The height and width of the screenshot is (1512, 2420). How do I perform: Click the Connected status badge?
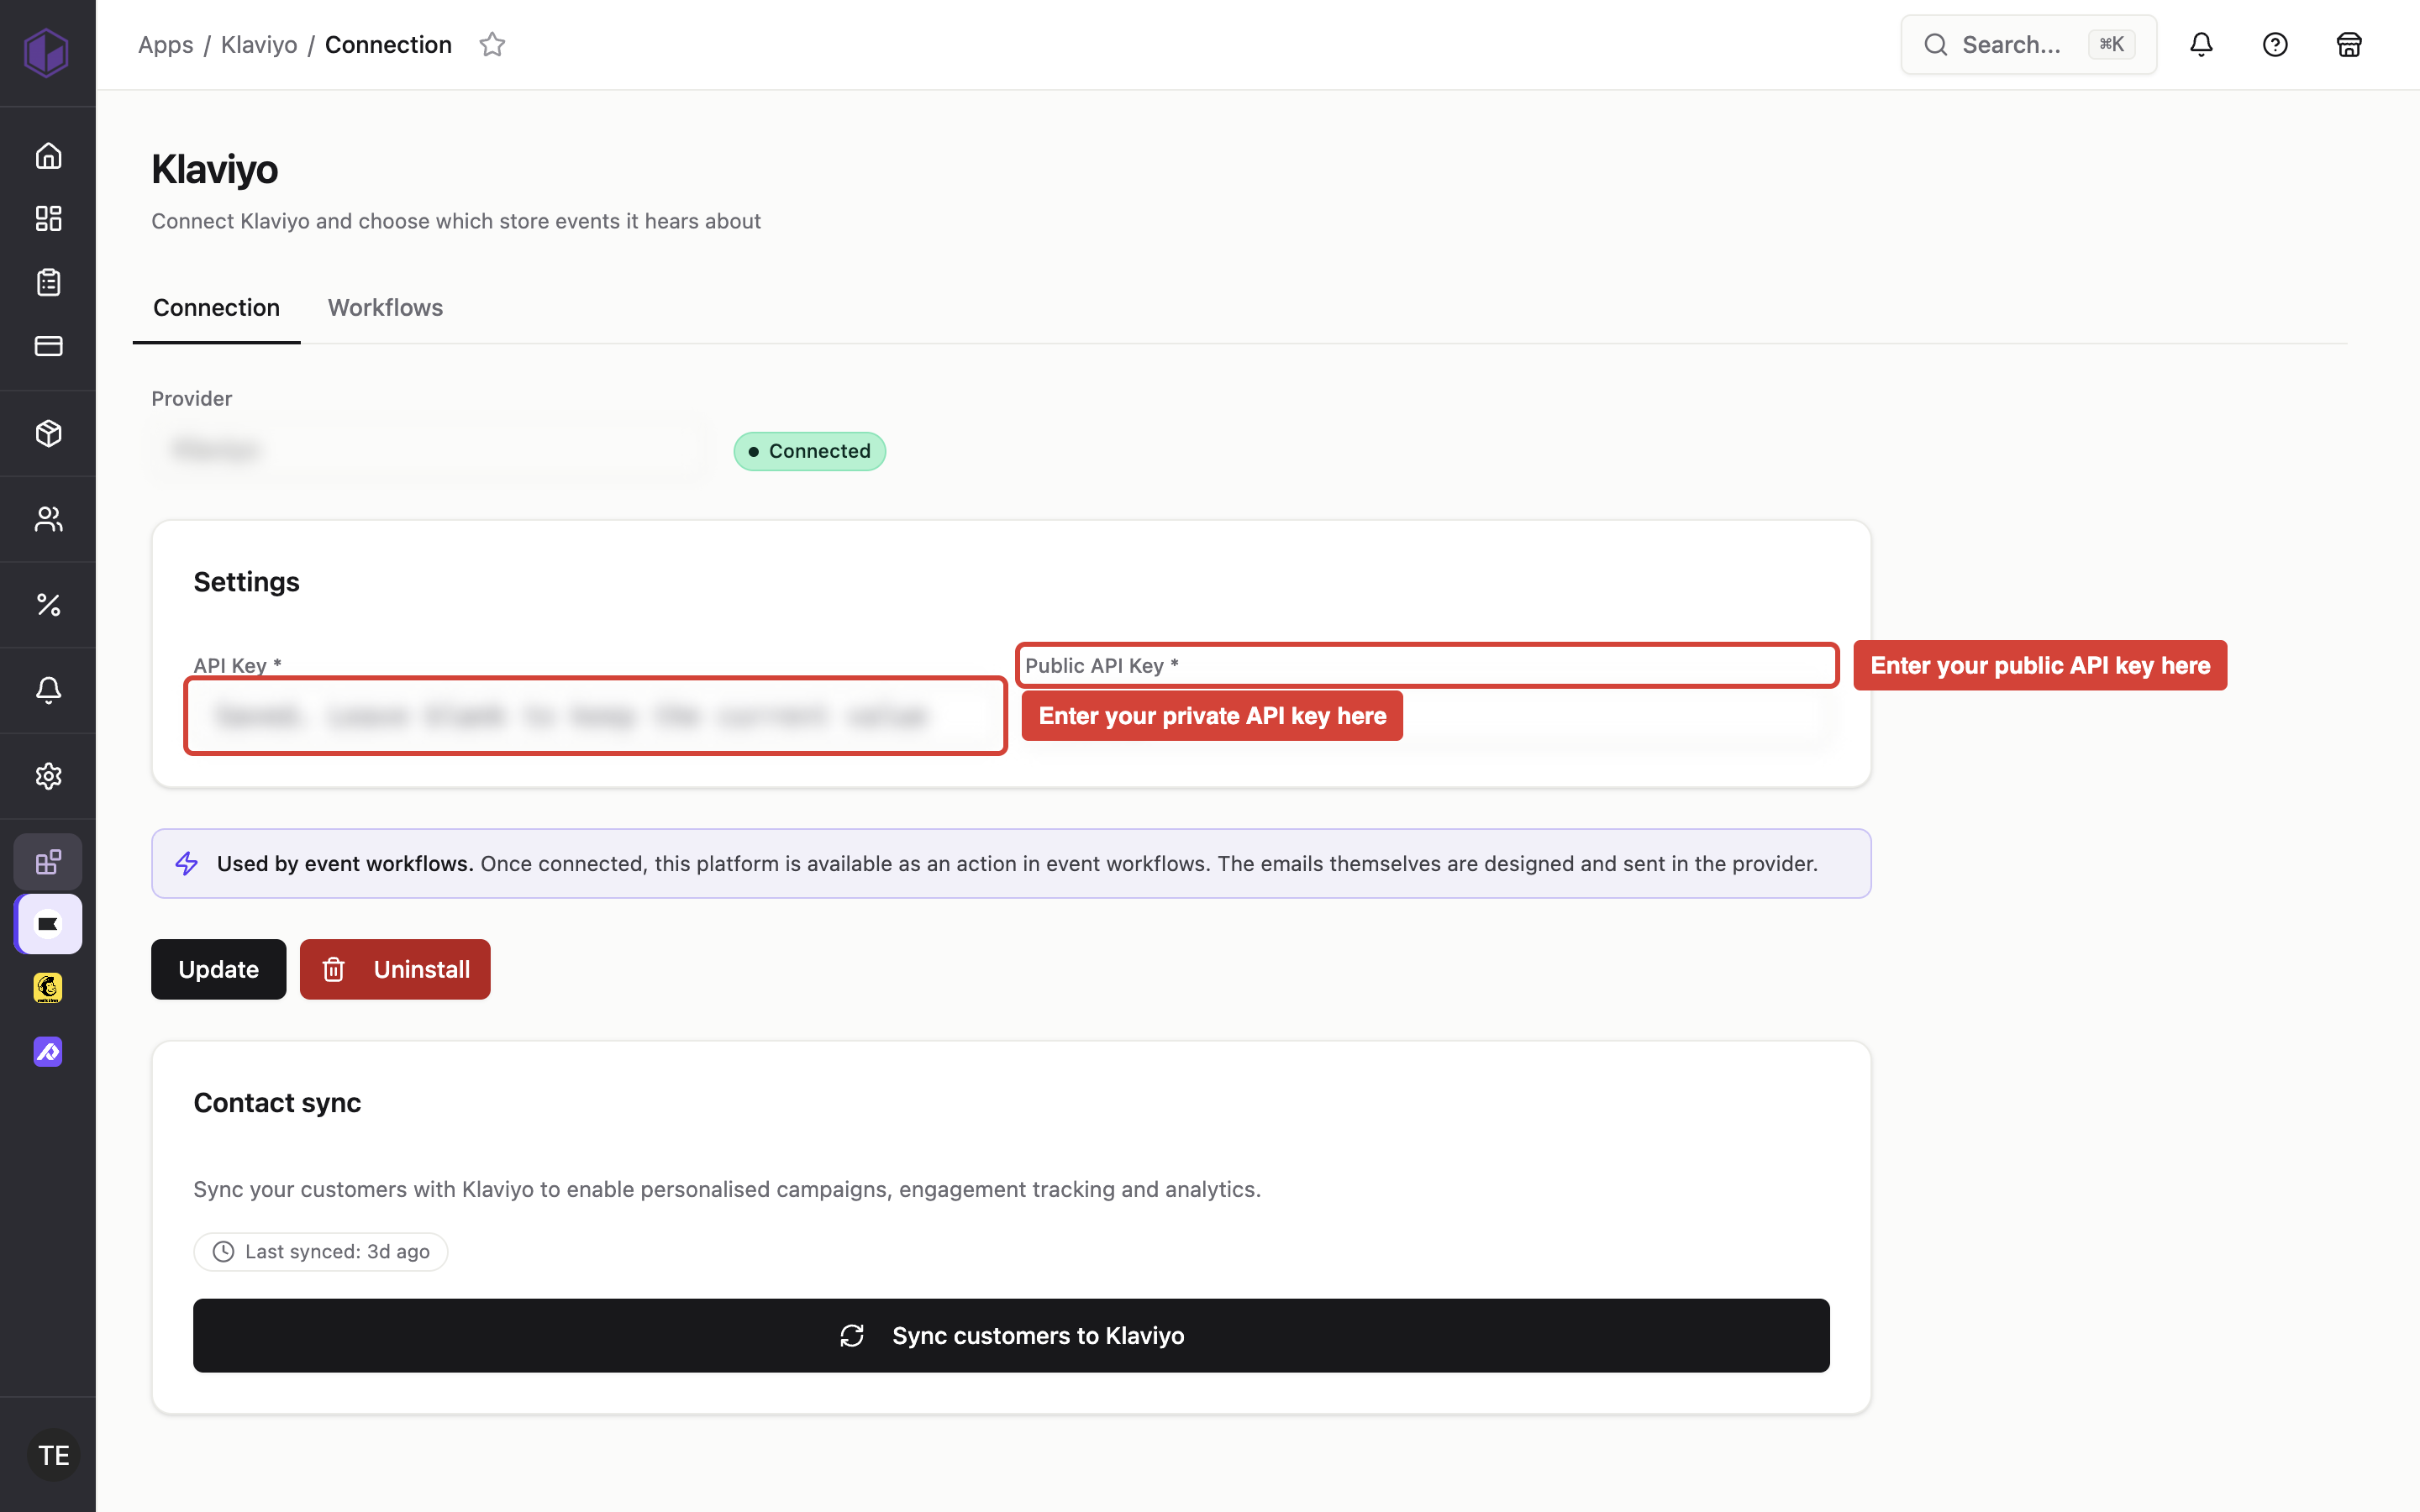click(x=809, y=451)
